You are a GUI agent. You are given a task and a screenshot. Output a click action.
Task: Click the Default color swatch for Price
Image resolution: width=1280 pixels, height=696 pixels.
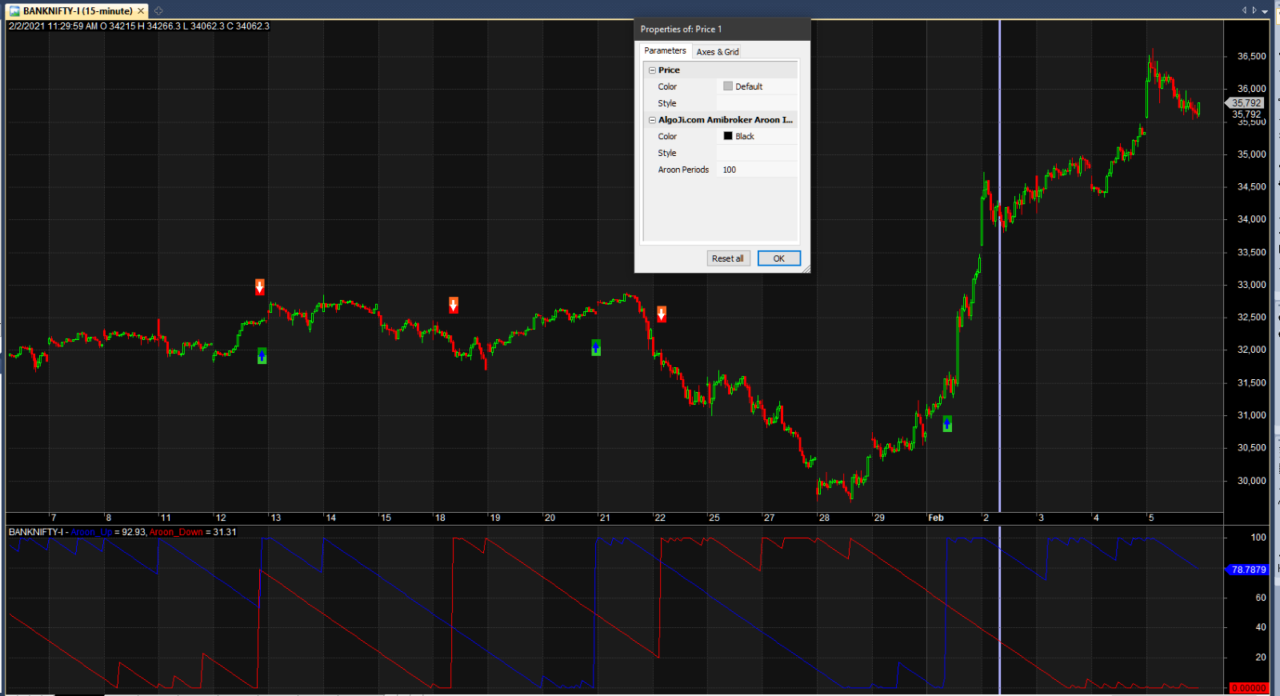pyautogui.click(x=730, y=86)
